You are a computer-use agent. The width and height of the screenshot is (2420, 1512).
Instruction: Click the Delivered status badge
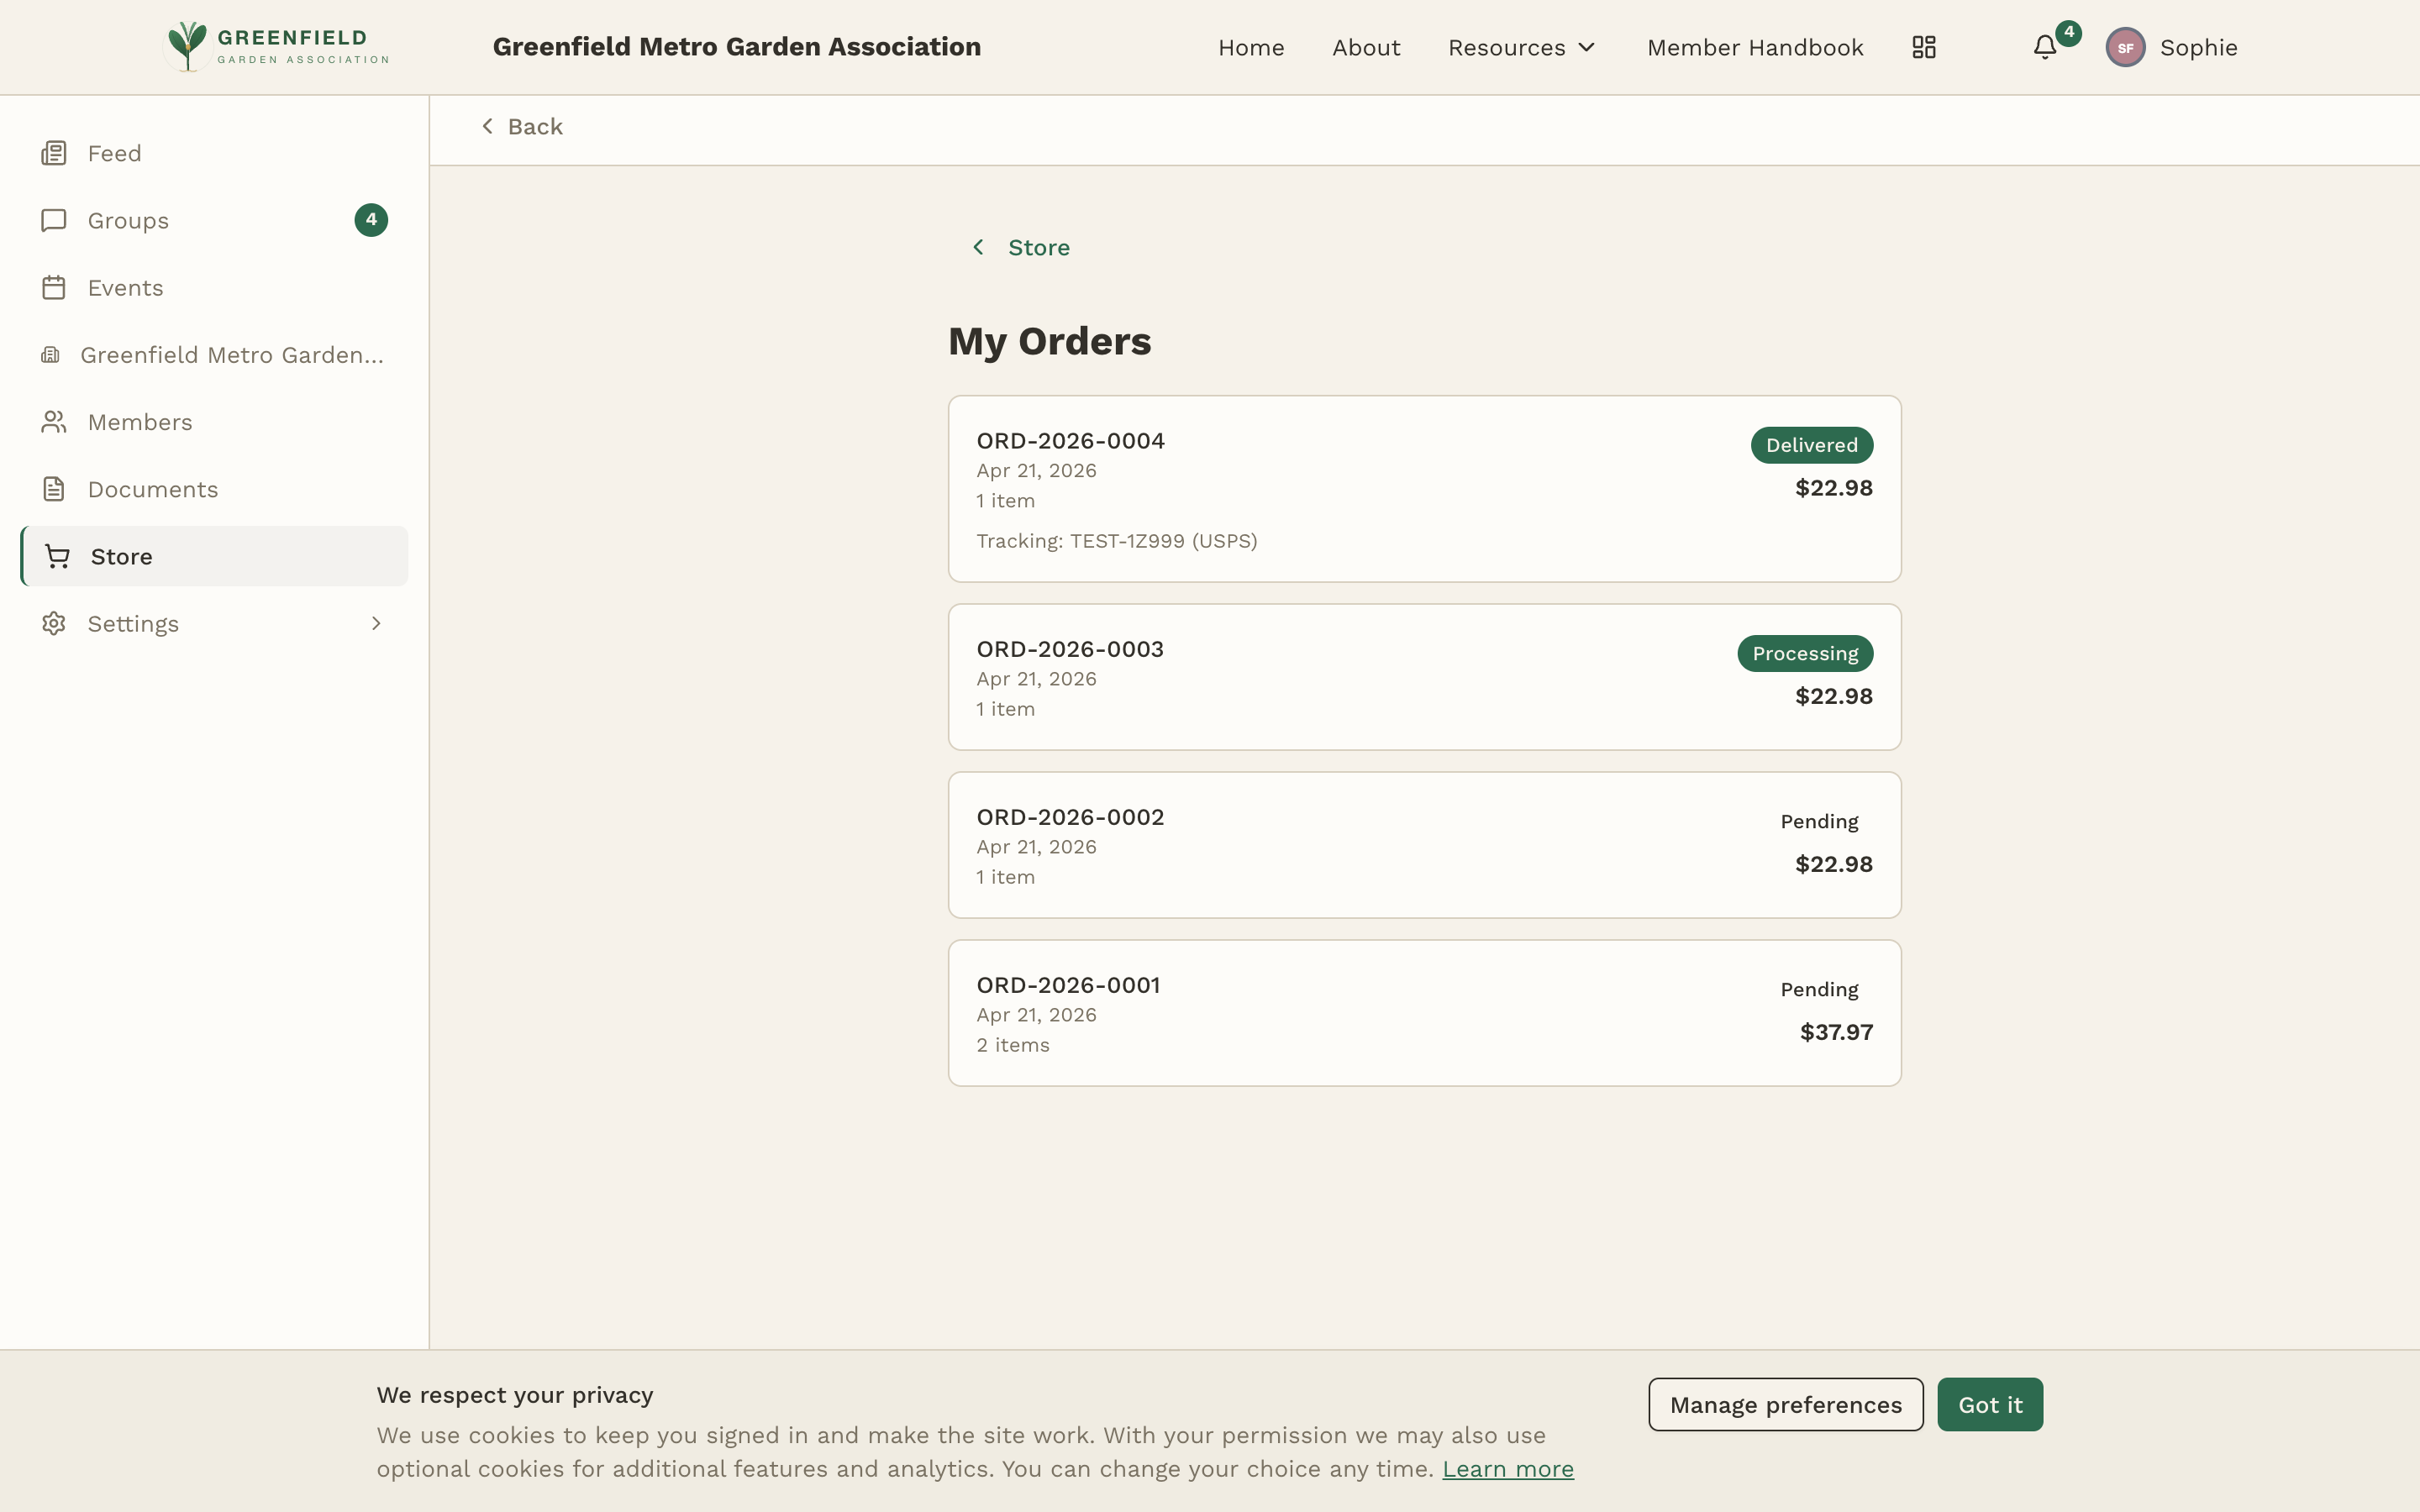(1811, 445)
